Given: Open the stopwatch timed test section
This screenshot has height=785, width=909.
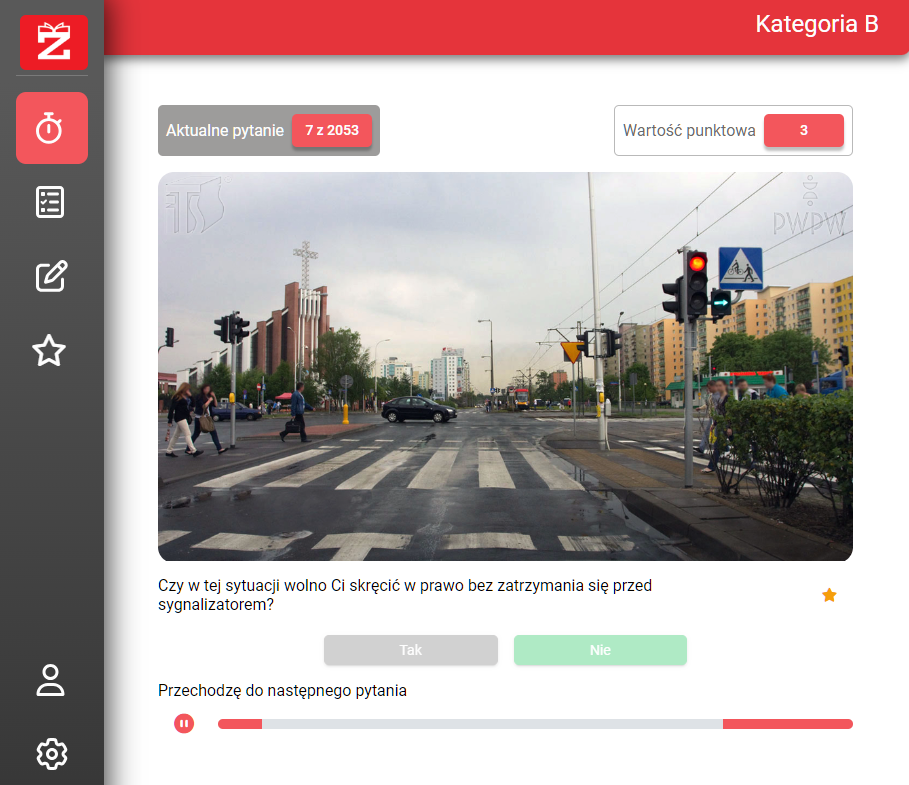Looking at the screenshot, I should coord(51,128).
